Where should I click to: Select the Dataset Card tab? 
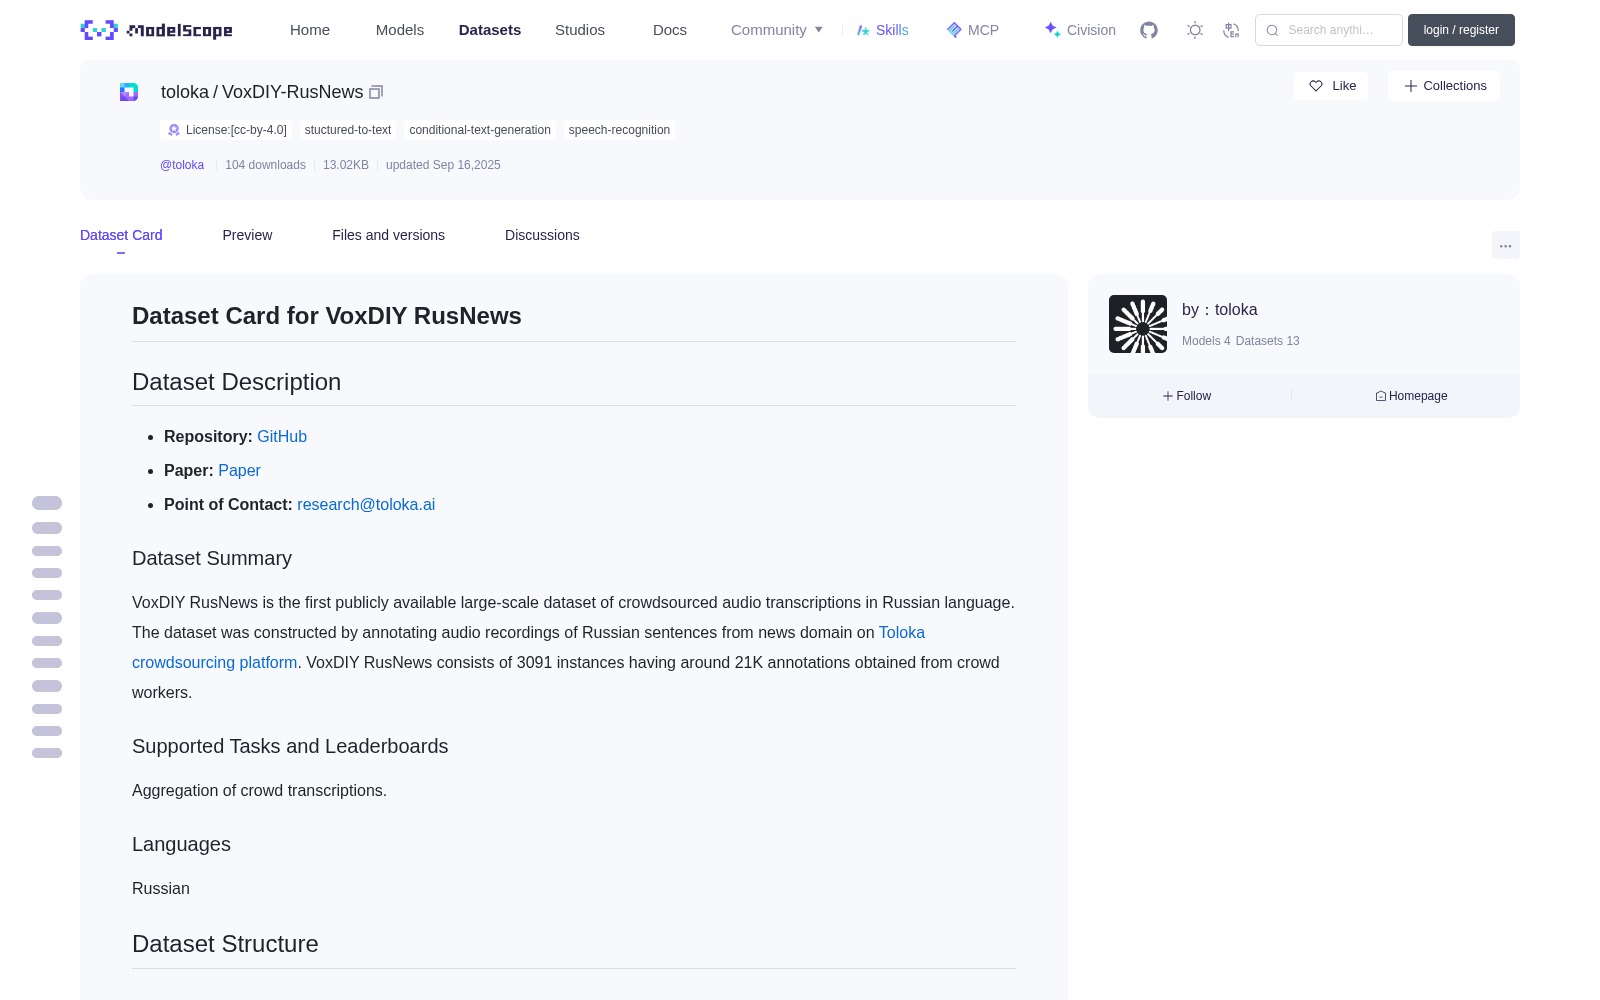click(x=121, y=235)
